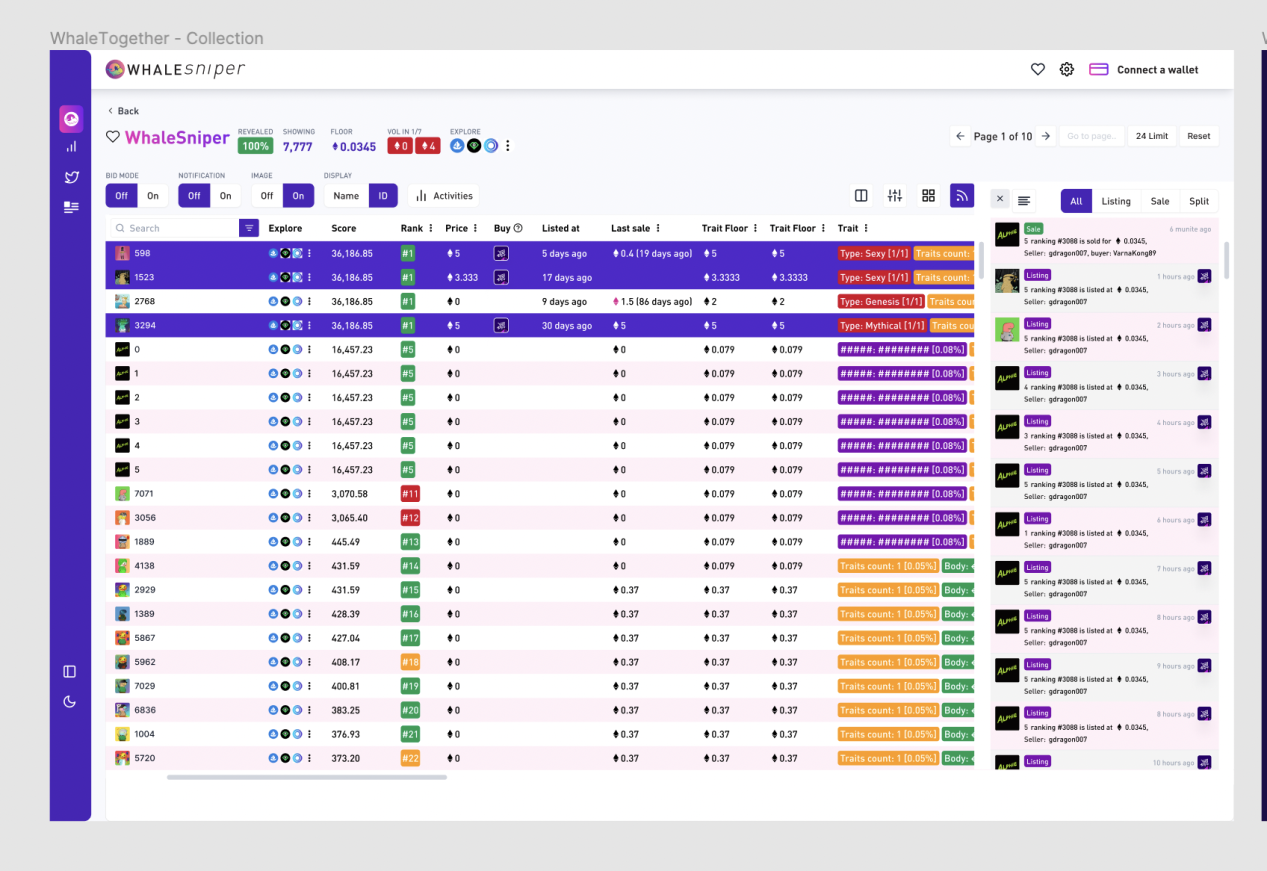Image resolution: width=1267 pixels, height=871 pixels.
Task: Open the sliders filter settings icon
Action: (895, 196)
